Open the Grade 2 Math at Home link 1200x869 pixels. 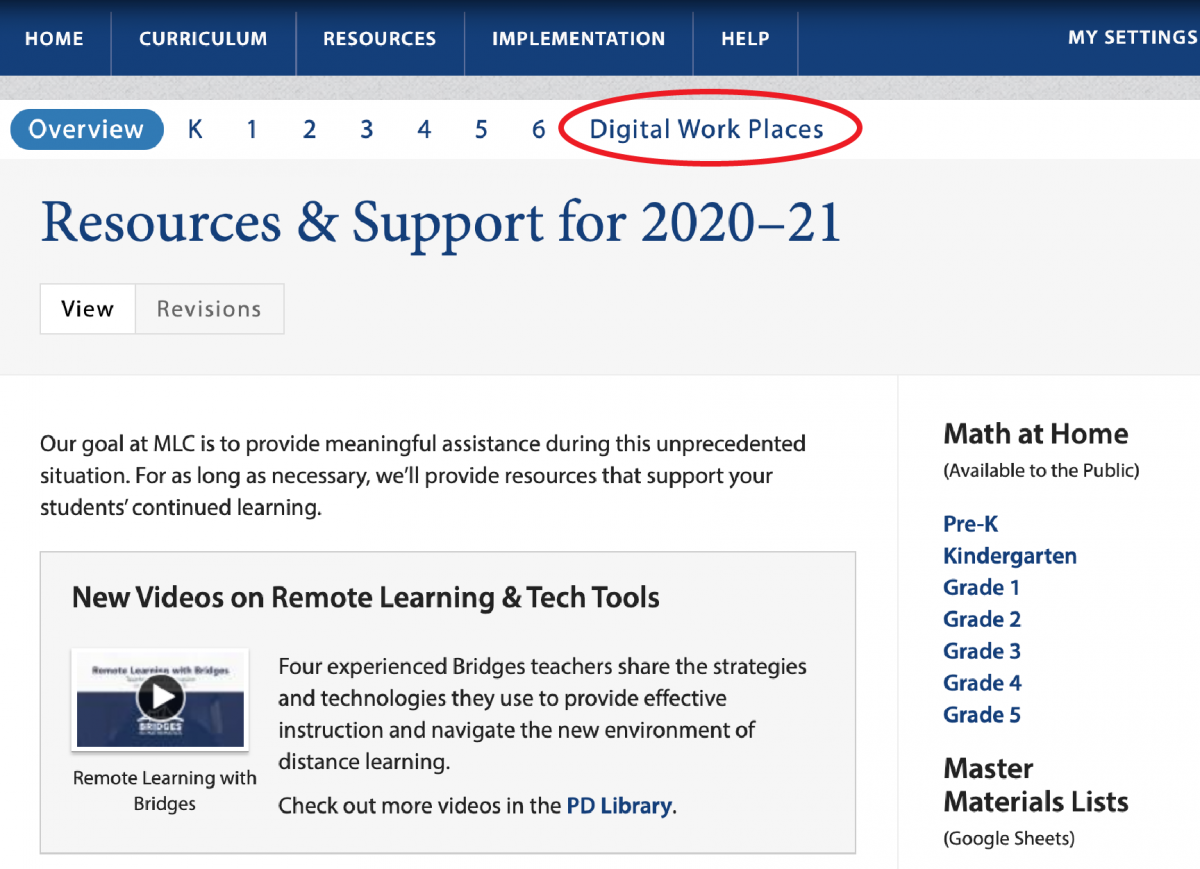pos(982,619)
